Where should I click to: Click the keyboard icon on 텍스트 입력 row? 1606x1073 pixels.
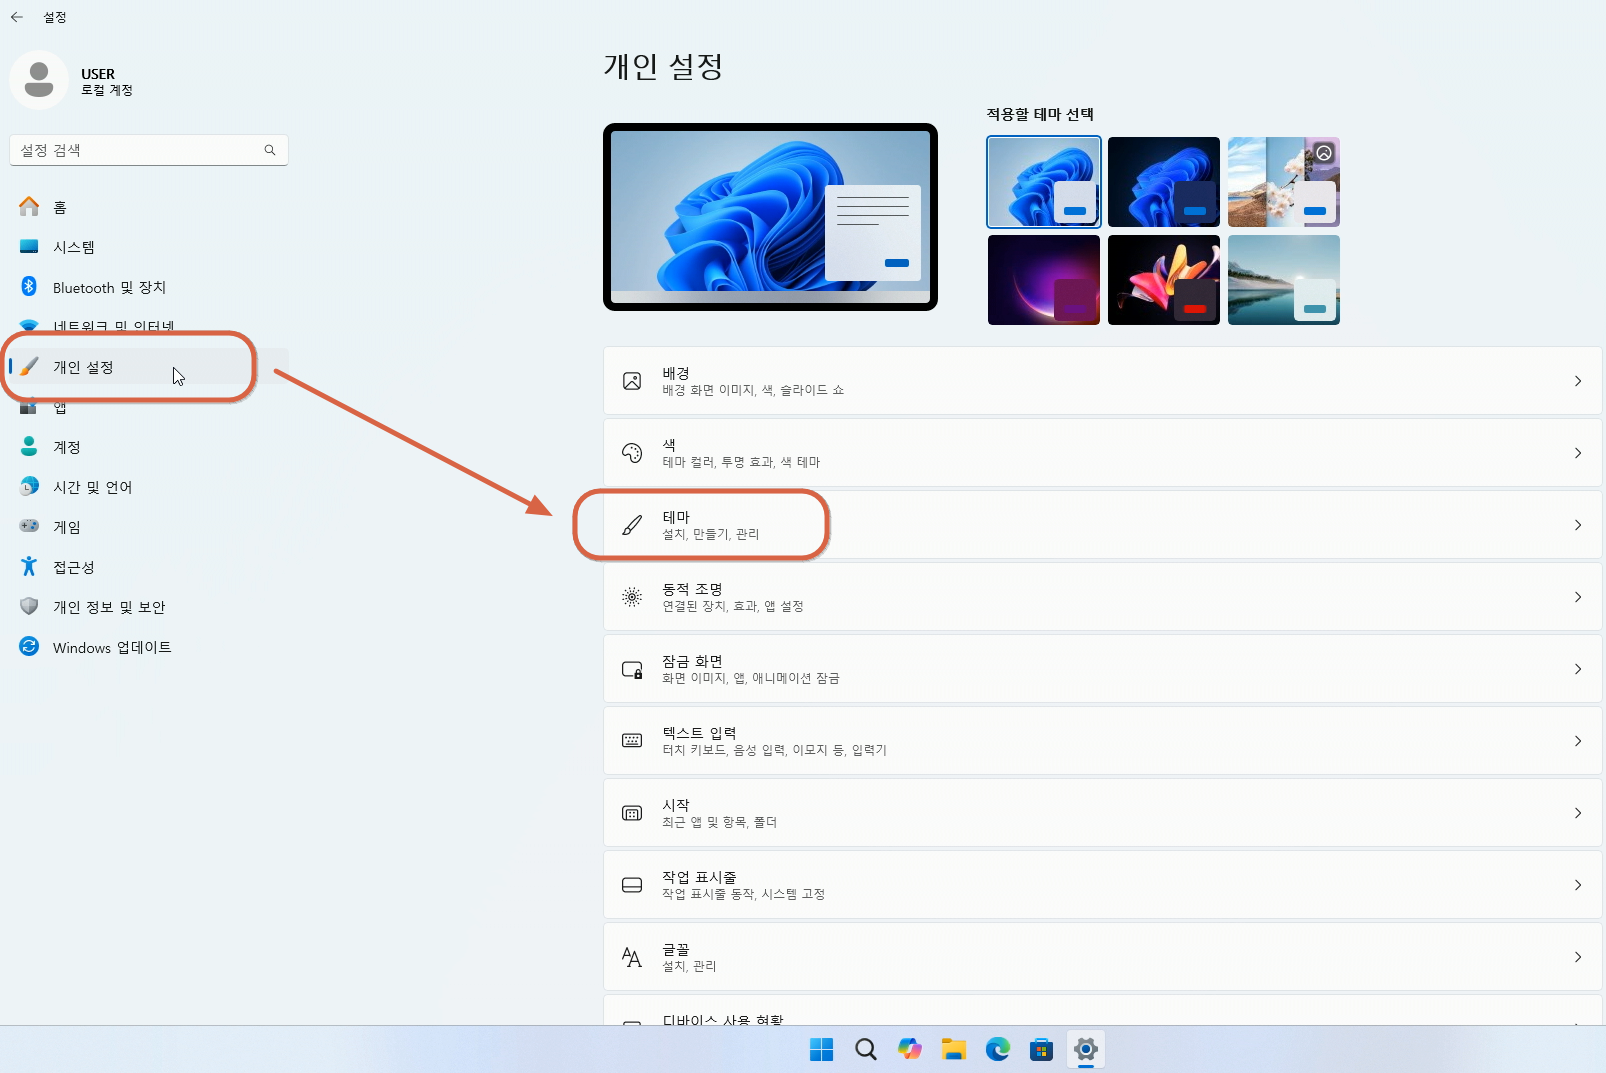pyautogui.click(x=631, y=740)
